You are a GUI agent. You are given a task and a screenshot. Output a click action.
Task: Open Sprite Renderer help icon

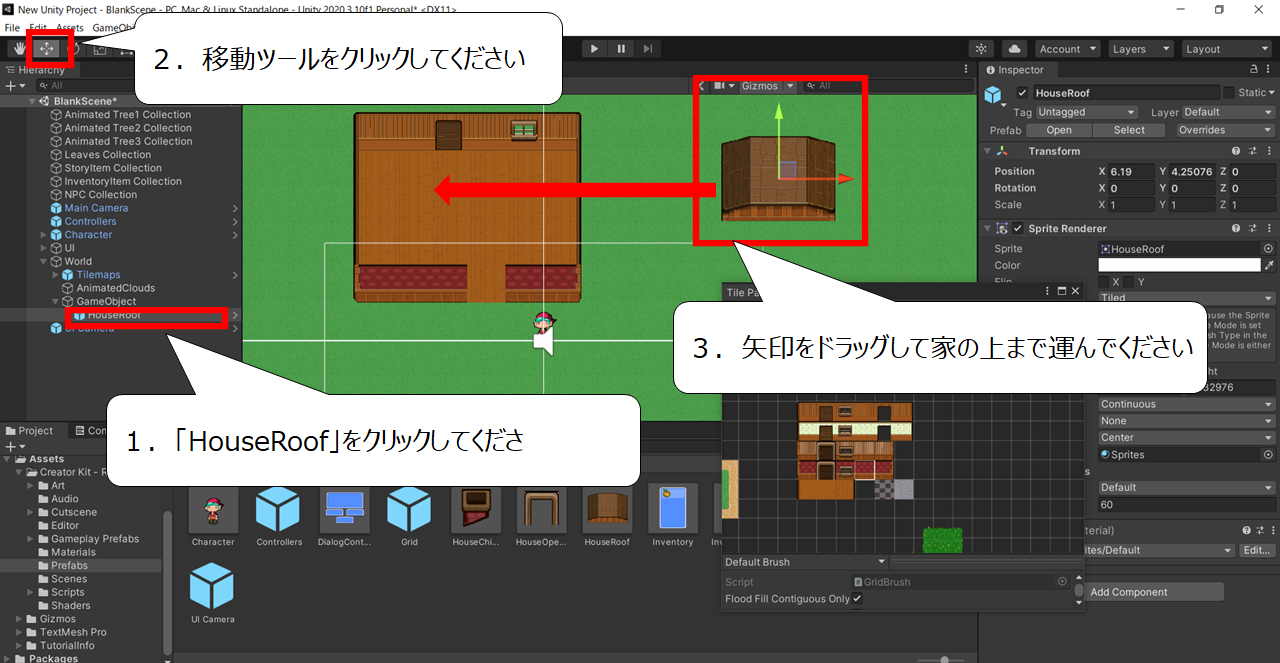pyautogui.click(x=1236, y=229)
